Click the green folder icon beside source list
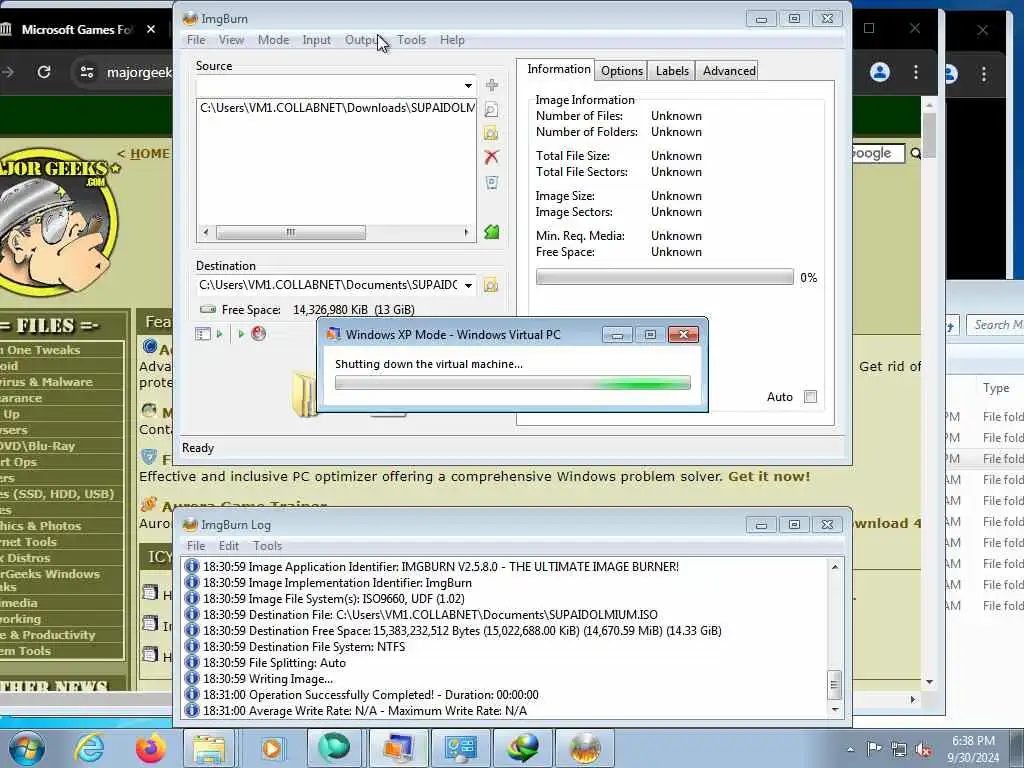Screen dimensions: 1024x768 [x=492, y=232]
